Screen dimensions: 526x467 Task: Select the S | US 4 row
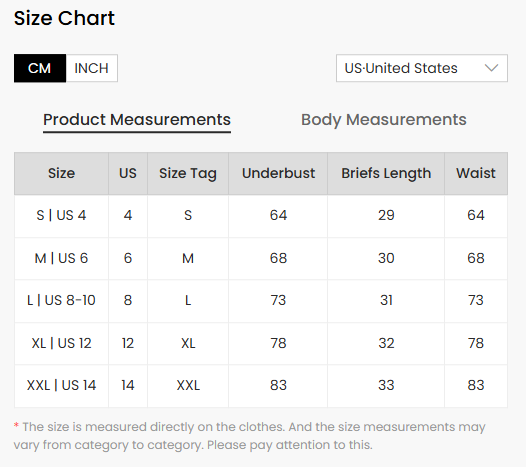261,216
